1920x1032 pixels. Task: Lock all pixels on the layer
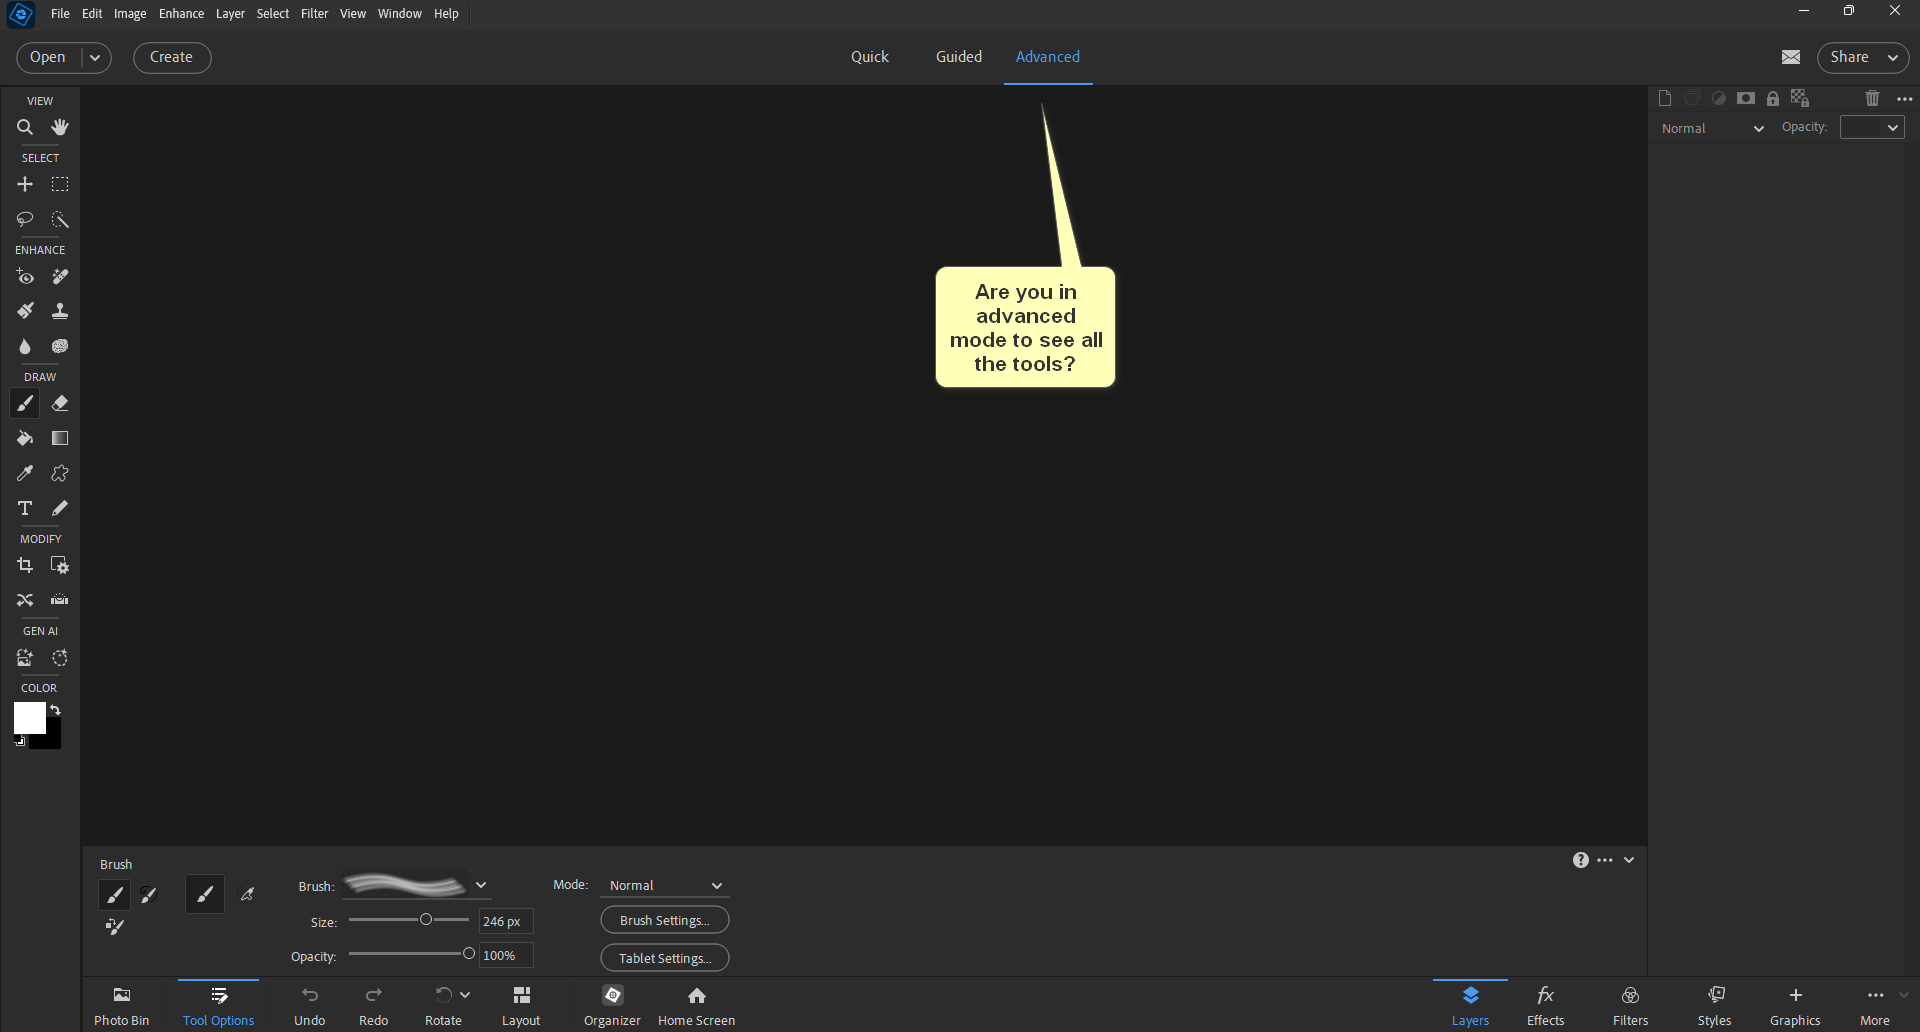[1772, 97]
